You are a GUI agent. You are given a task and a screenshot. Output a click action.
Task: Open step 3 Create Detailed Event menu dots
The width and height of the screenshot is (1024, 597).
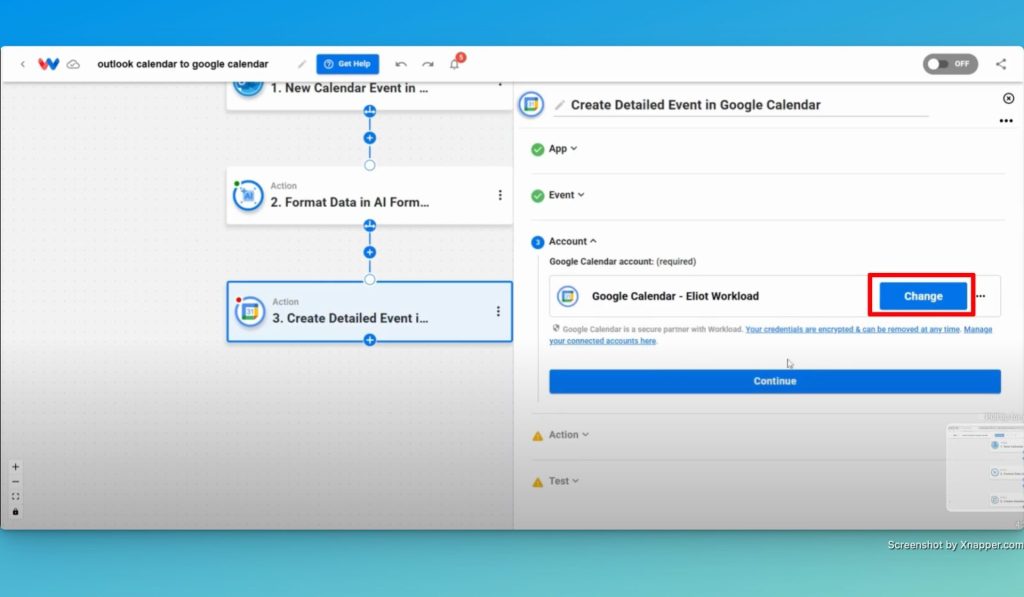pyautogui.click(x=498, y=312)
